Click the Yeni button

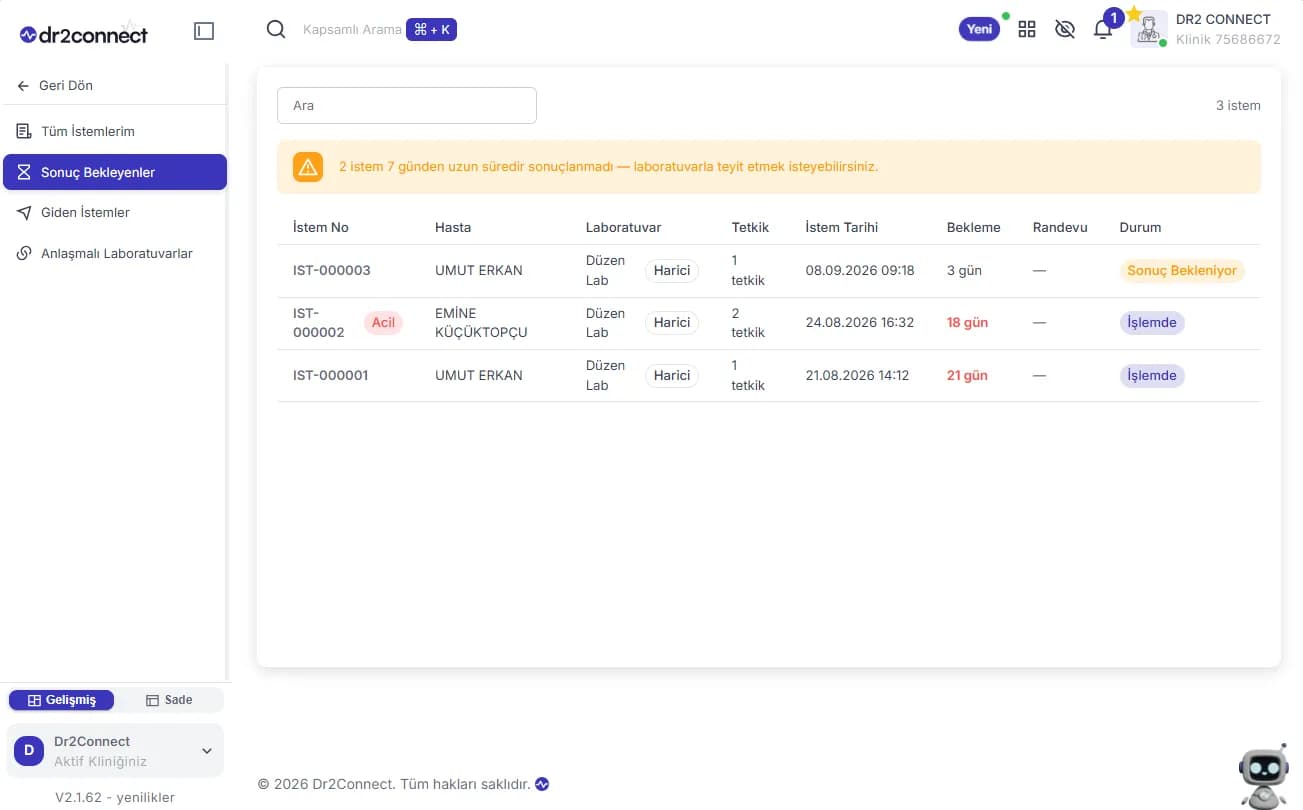point(980,29)
